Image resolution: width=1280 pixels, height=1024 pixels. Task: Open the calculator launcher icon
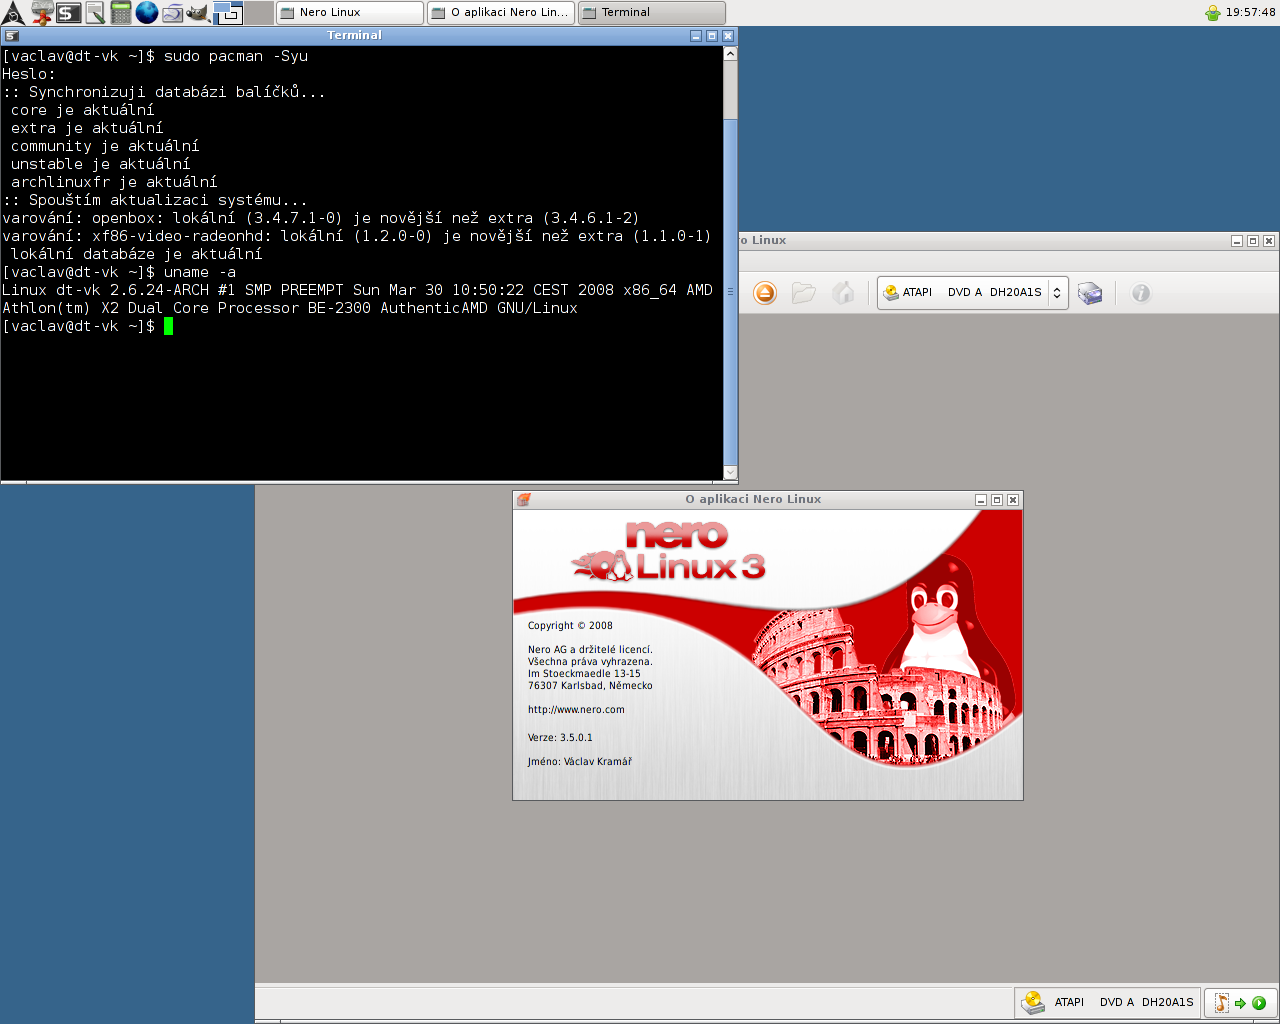121,13
